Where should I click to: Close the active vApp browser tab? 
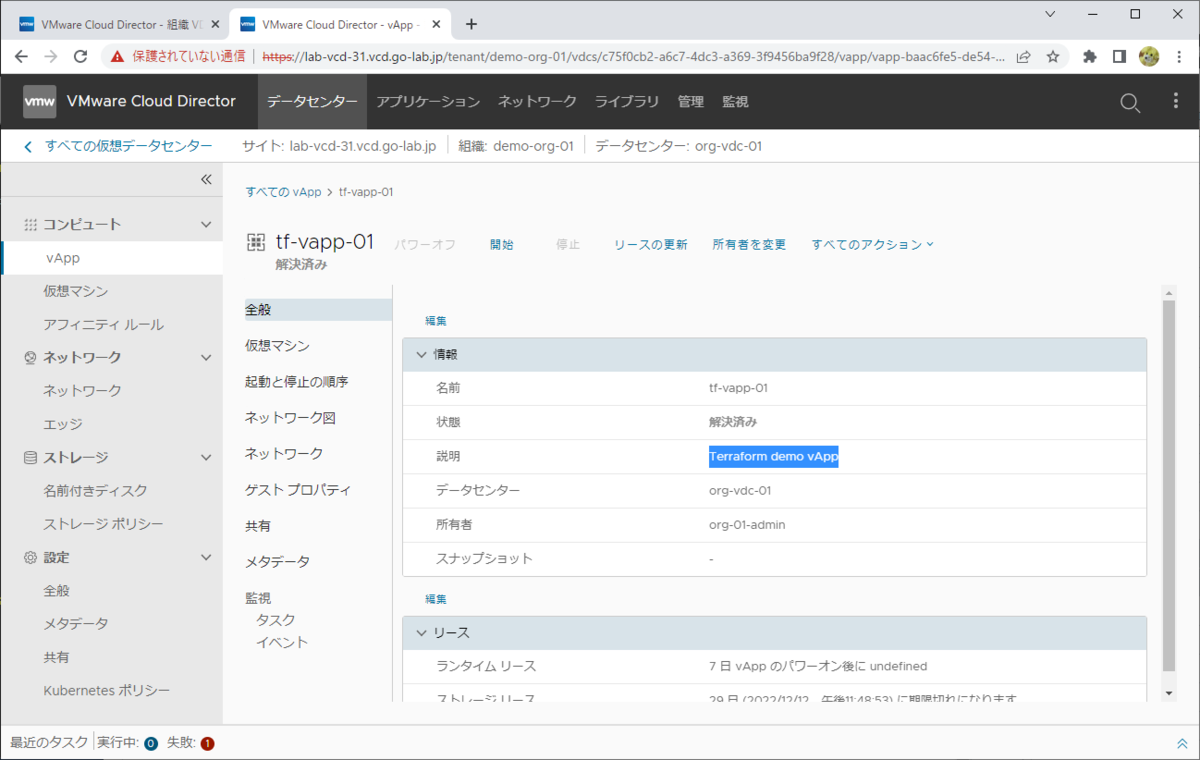[436, 24]
